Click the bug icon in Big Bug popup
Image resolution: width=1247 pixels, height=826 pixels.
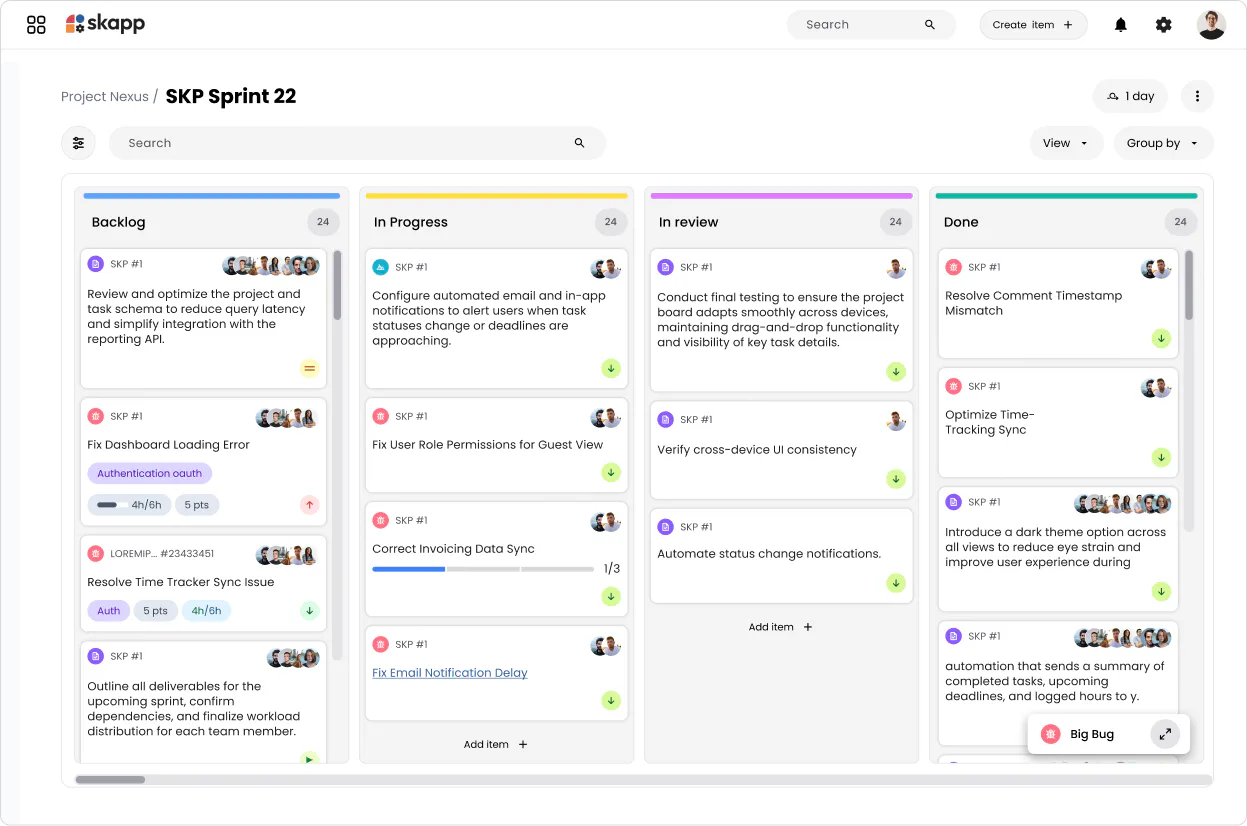click(1050, 734)
